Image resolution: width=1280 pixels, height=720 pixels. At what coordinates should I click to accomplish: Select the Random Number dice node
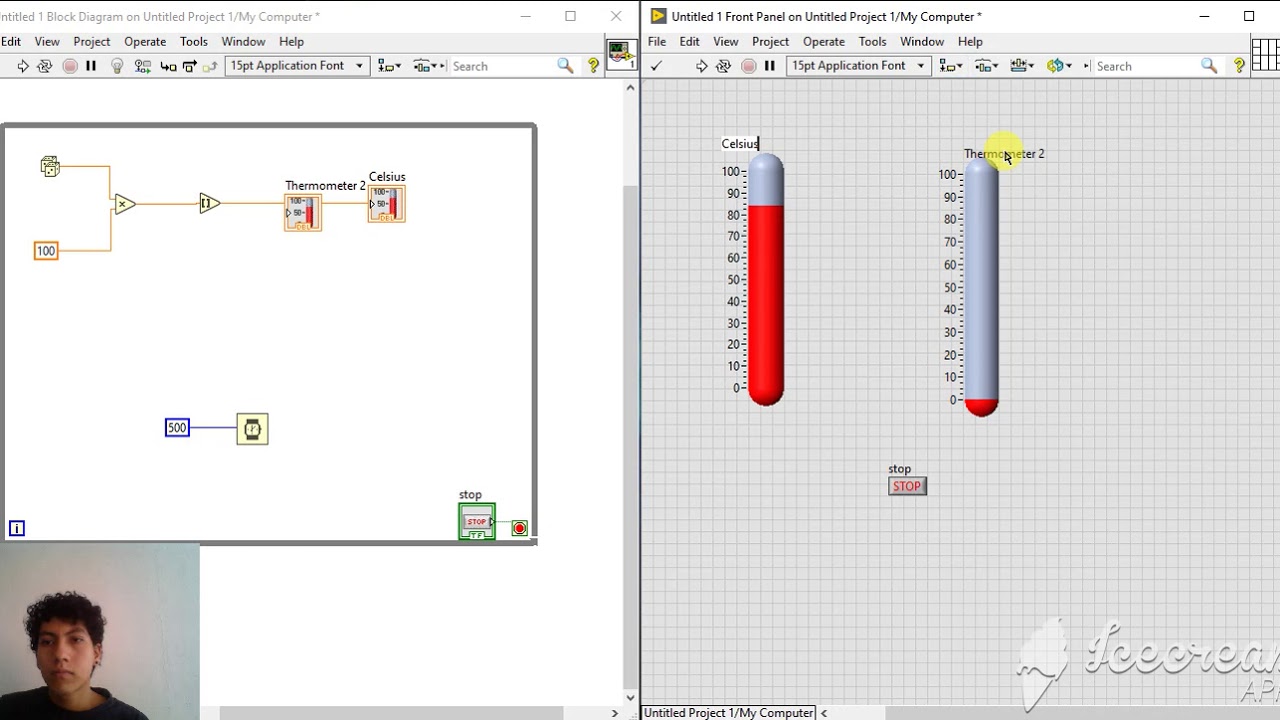pyautogui.click(x=50, y=167)
